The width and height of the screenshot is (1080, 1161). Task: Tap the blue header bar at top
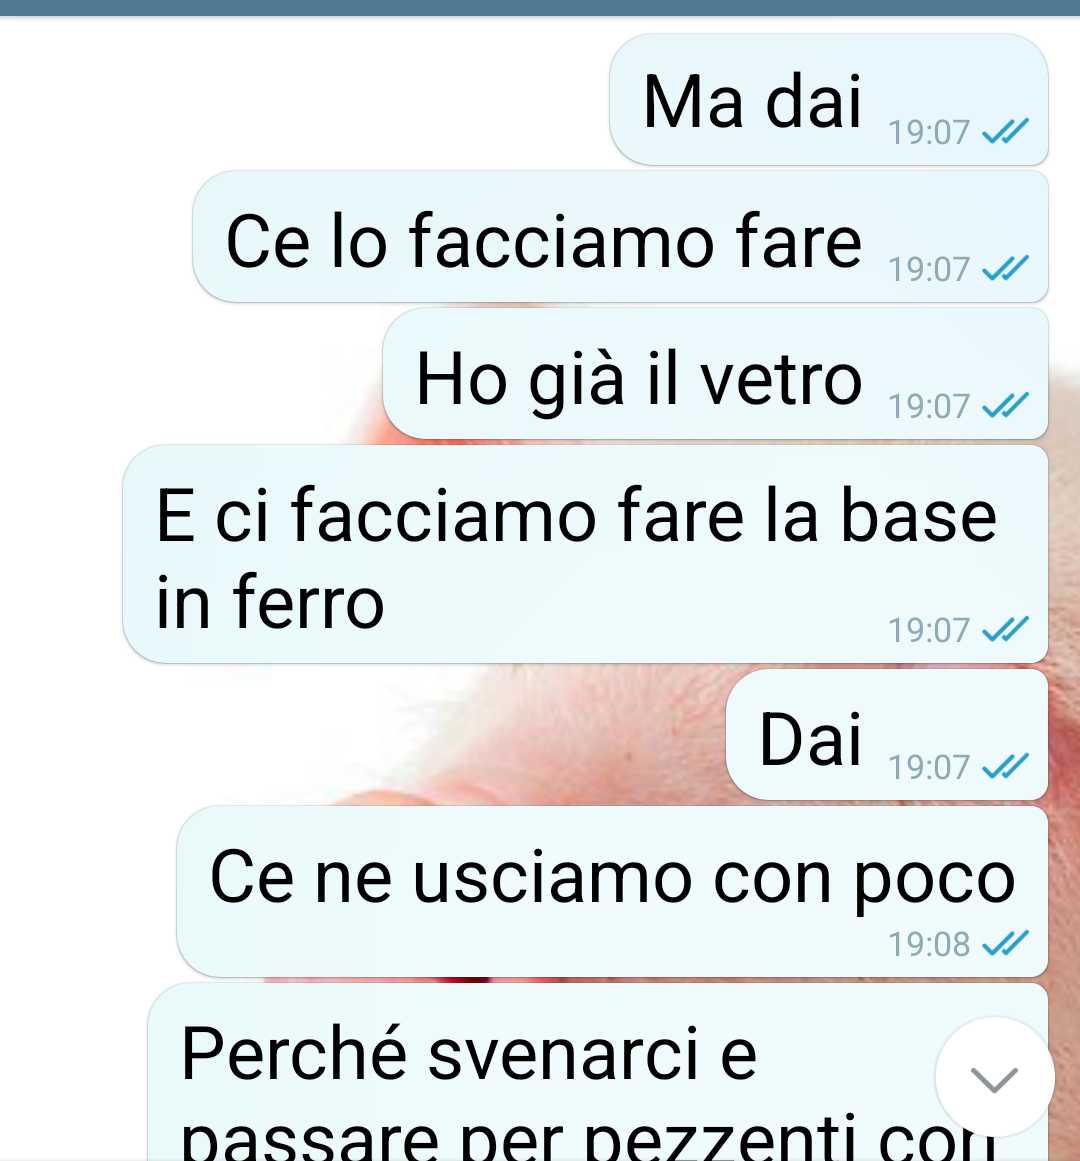[x=540, y=7]
